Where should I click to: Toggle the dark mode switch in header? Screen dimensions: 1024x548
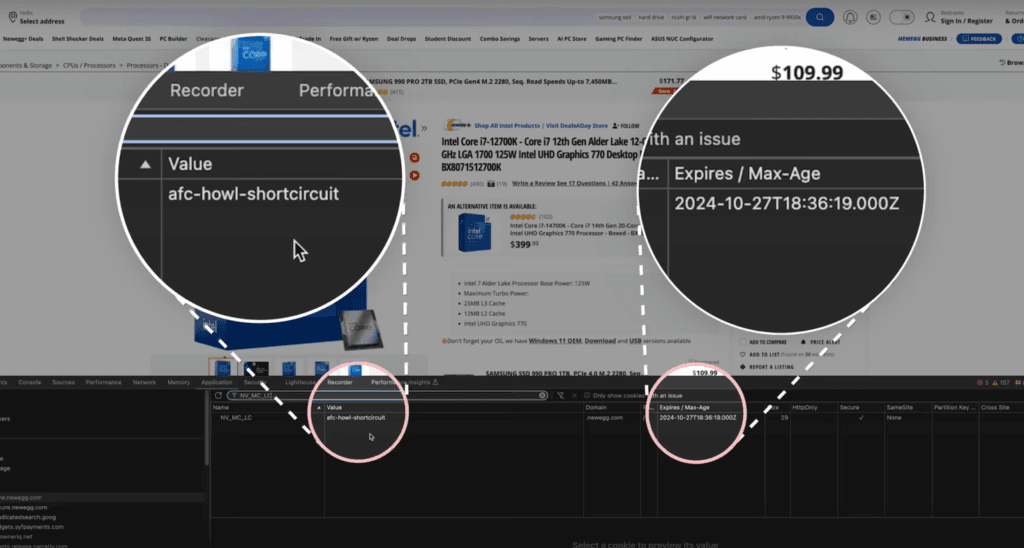[902, 17]
